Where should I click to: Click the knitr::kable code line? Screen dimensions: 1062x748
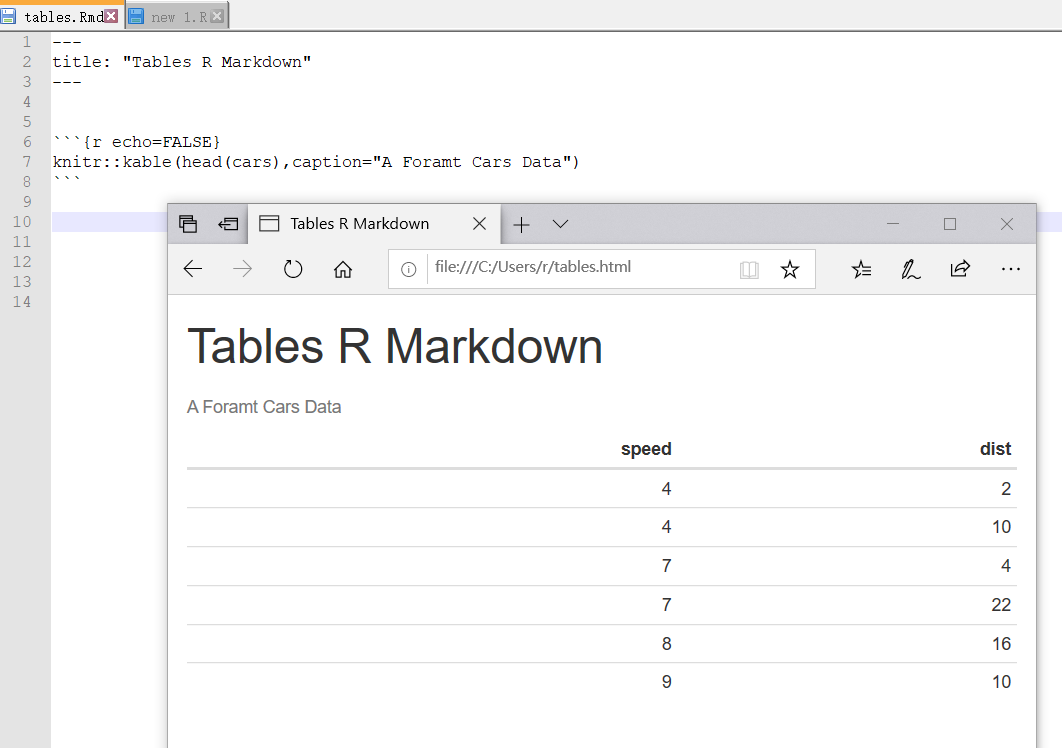[316, 162]
